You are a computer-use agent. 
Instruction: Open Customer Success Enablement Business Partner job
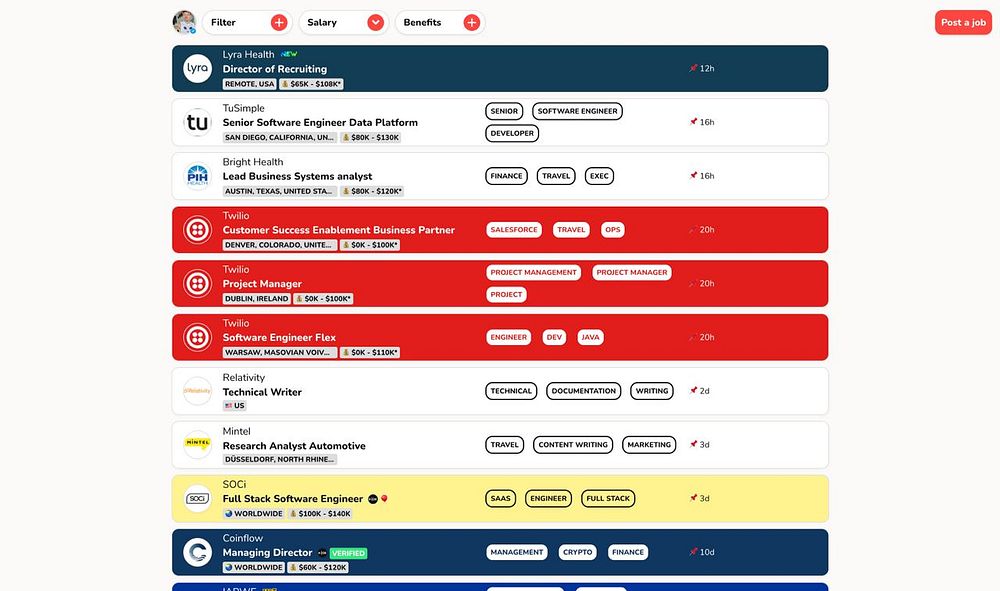pos(339,230)
